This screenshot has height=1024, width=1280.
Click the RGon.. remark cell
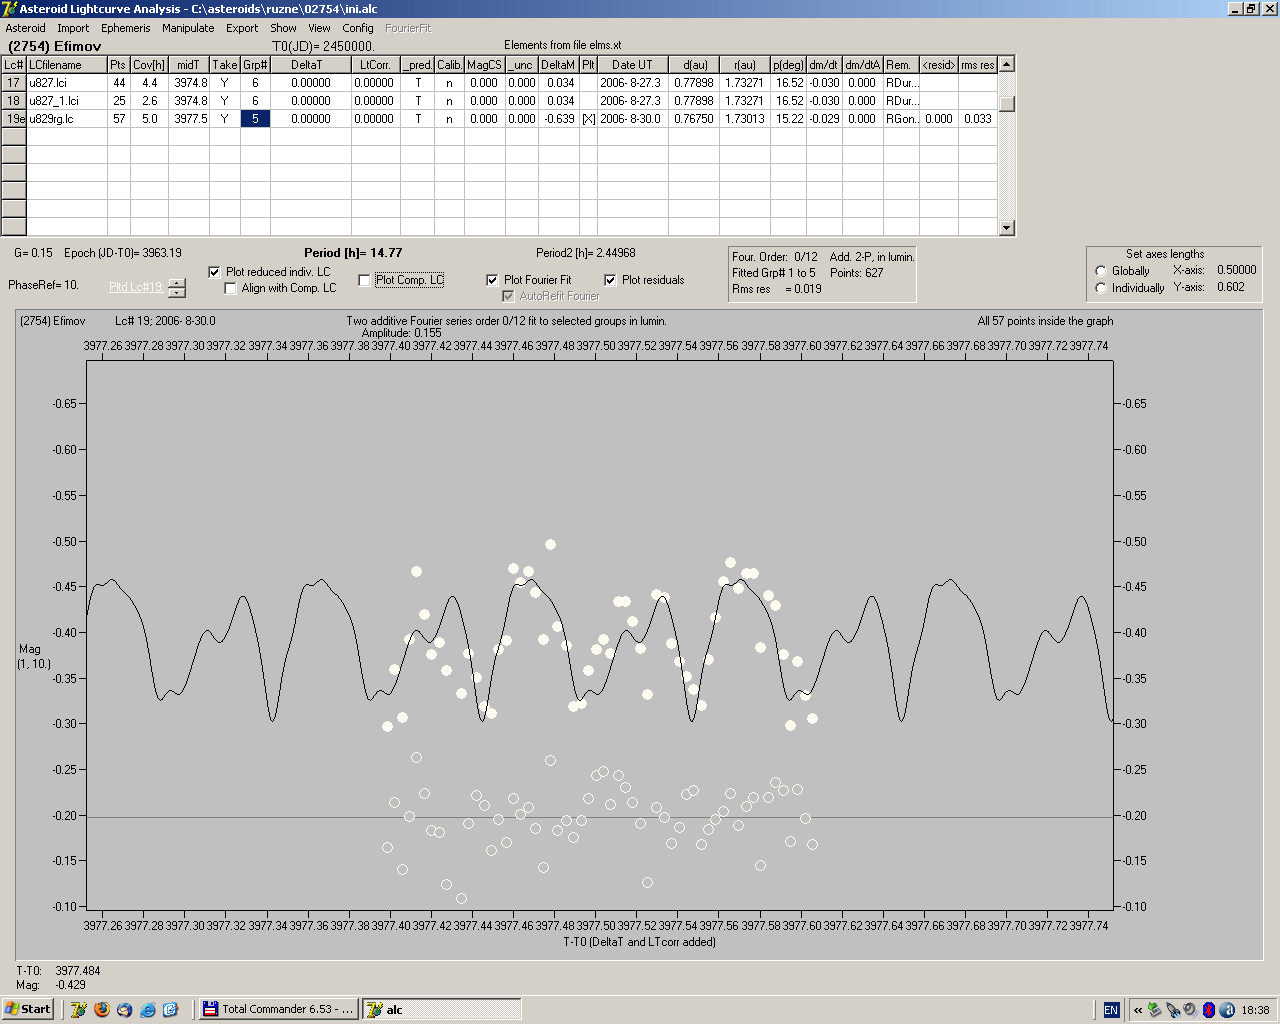901,119
